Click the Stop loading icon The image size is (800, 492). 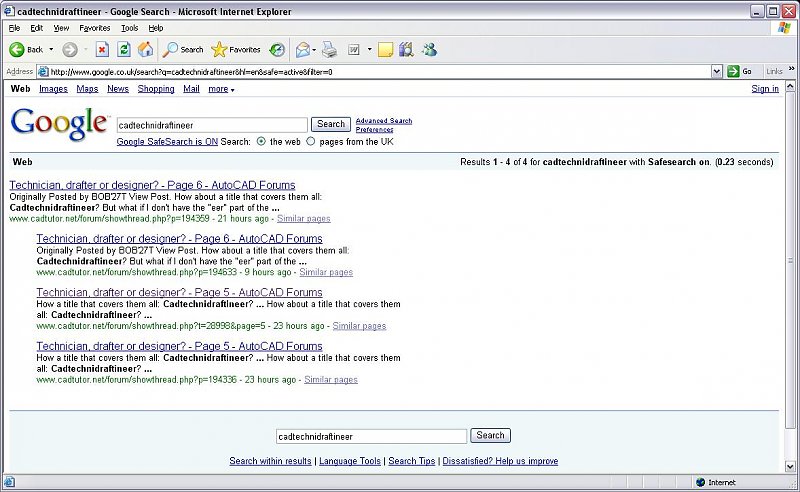coord(102,49)
